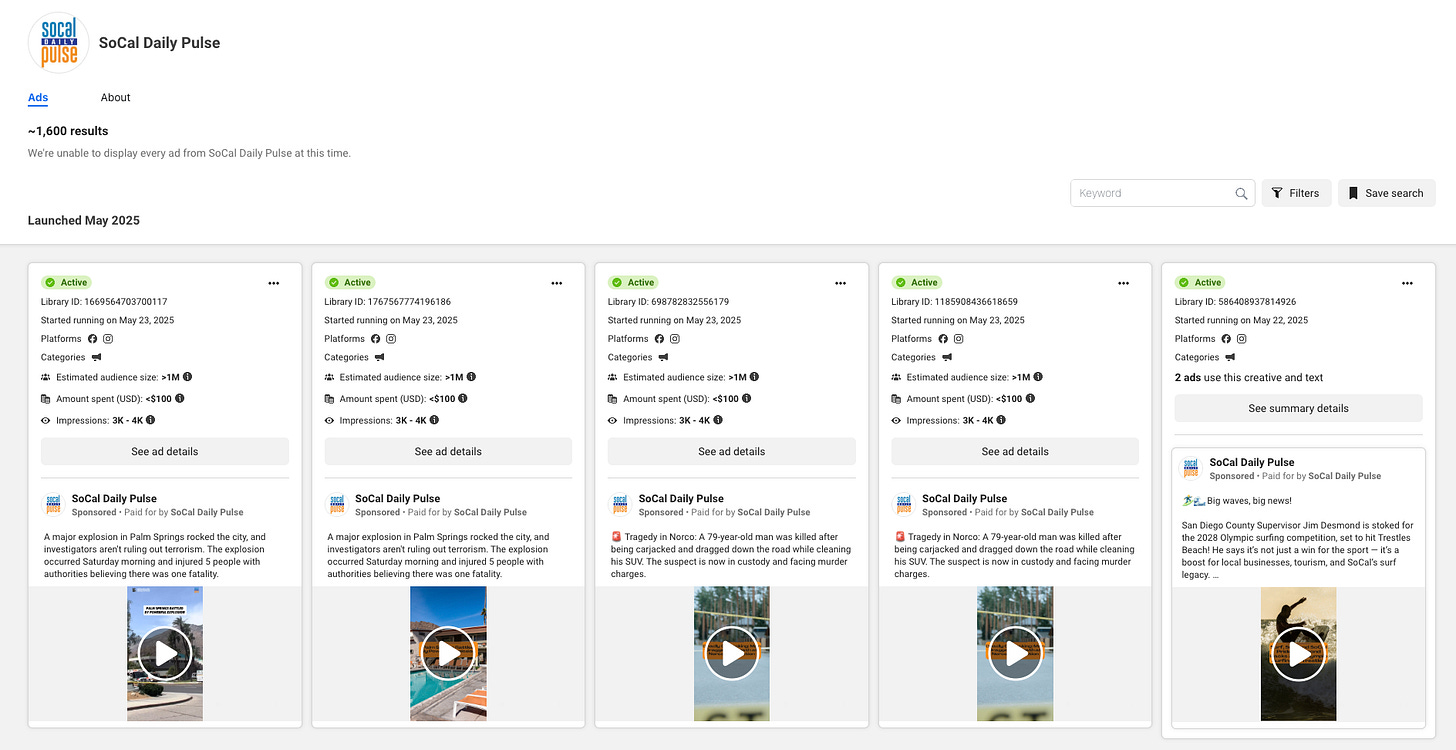
Task: Switch to the About tab
Action: point(116,97)
